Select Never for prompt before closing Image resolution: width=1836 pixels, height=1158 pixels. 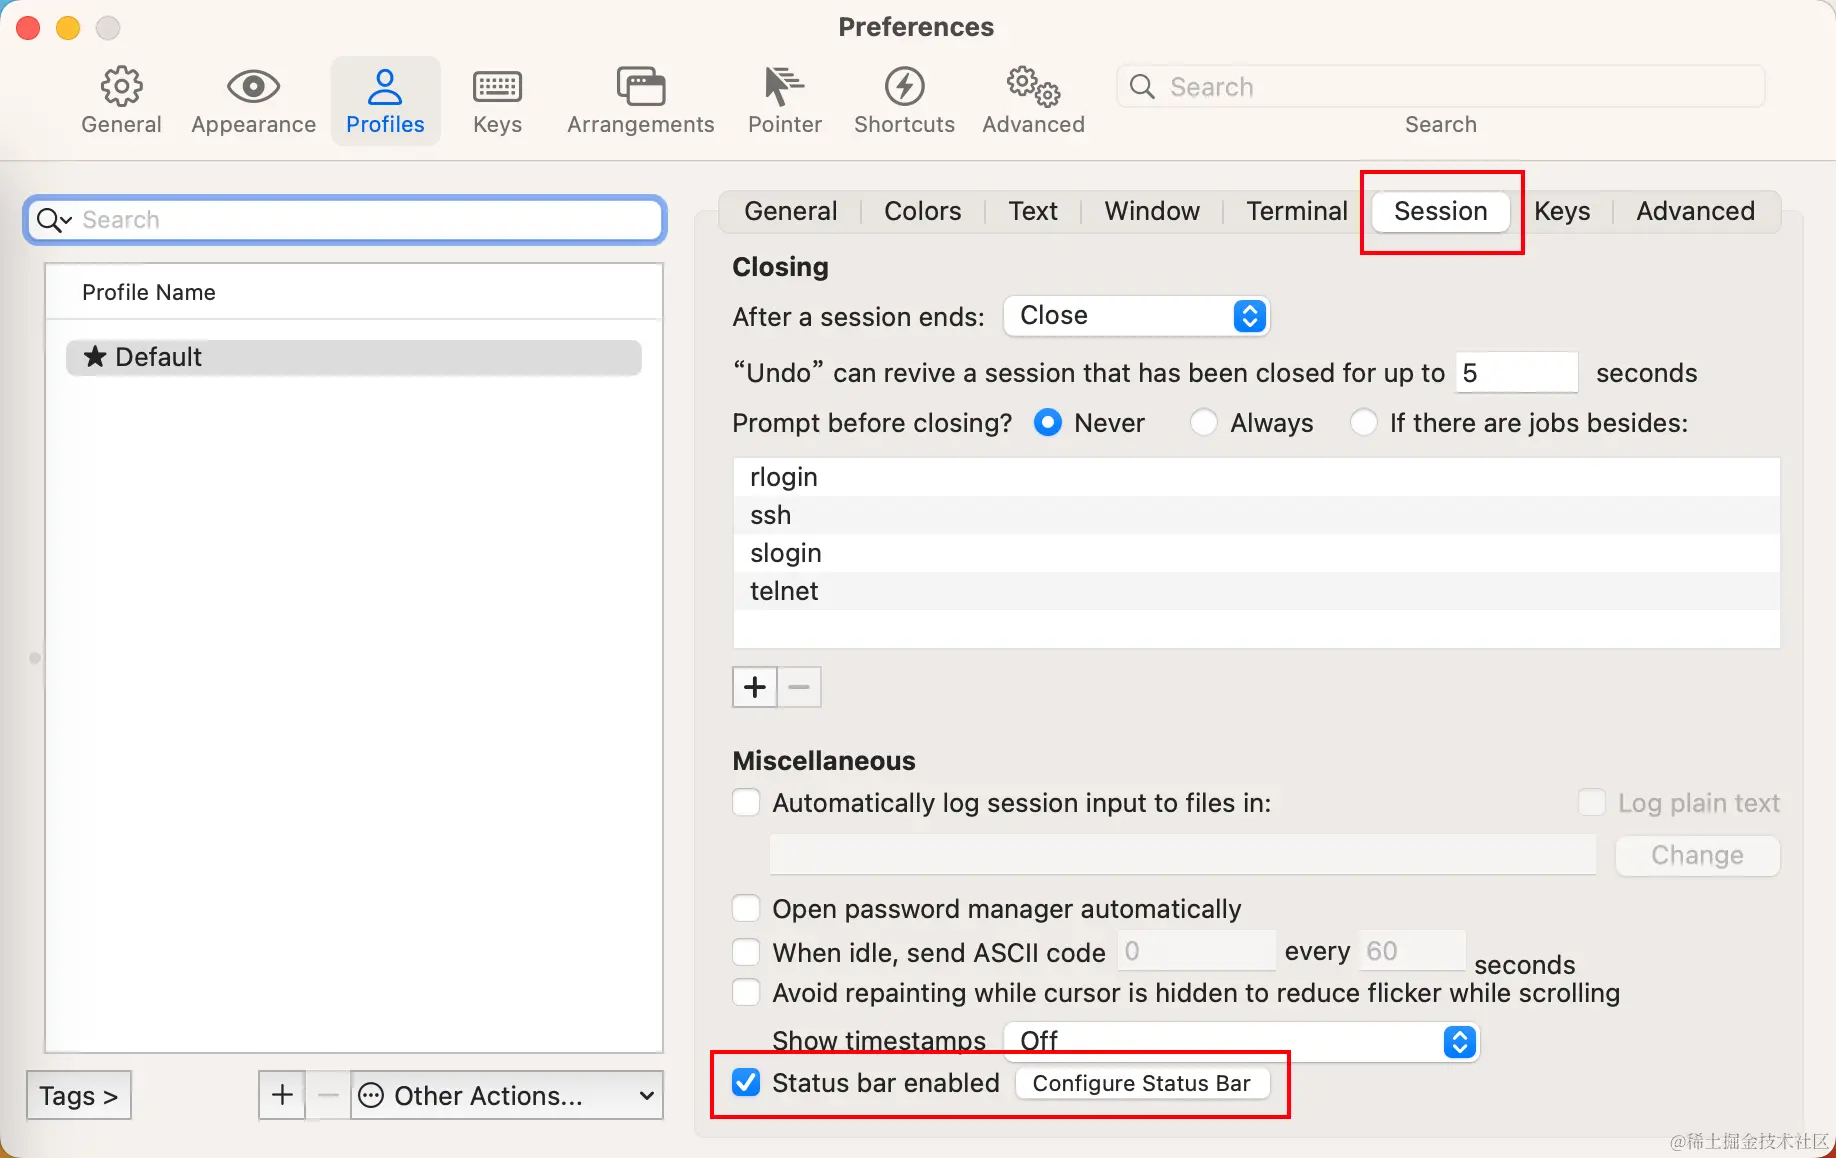coord(1048,423)
